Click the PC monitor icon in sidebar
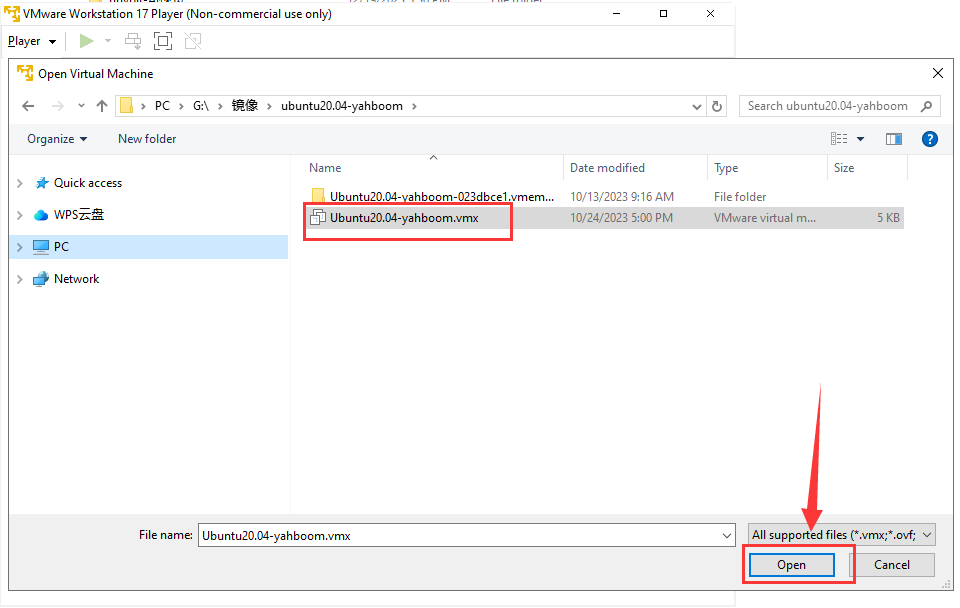Viewport: 960px width, 608px height. tap(41, 247)
